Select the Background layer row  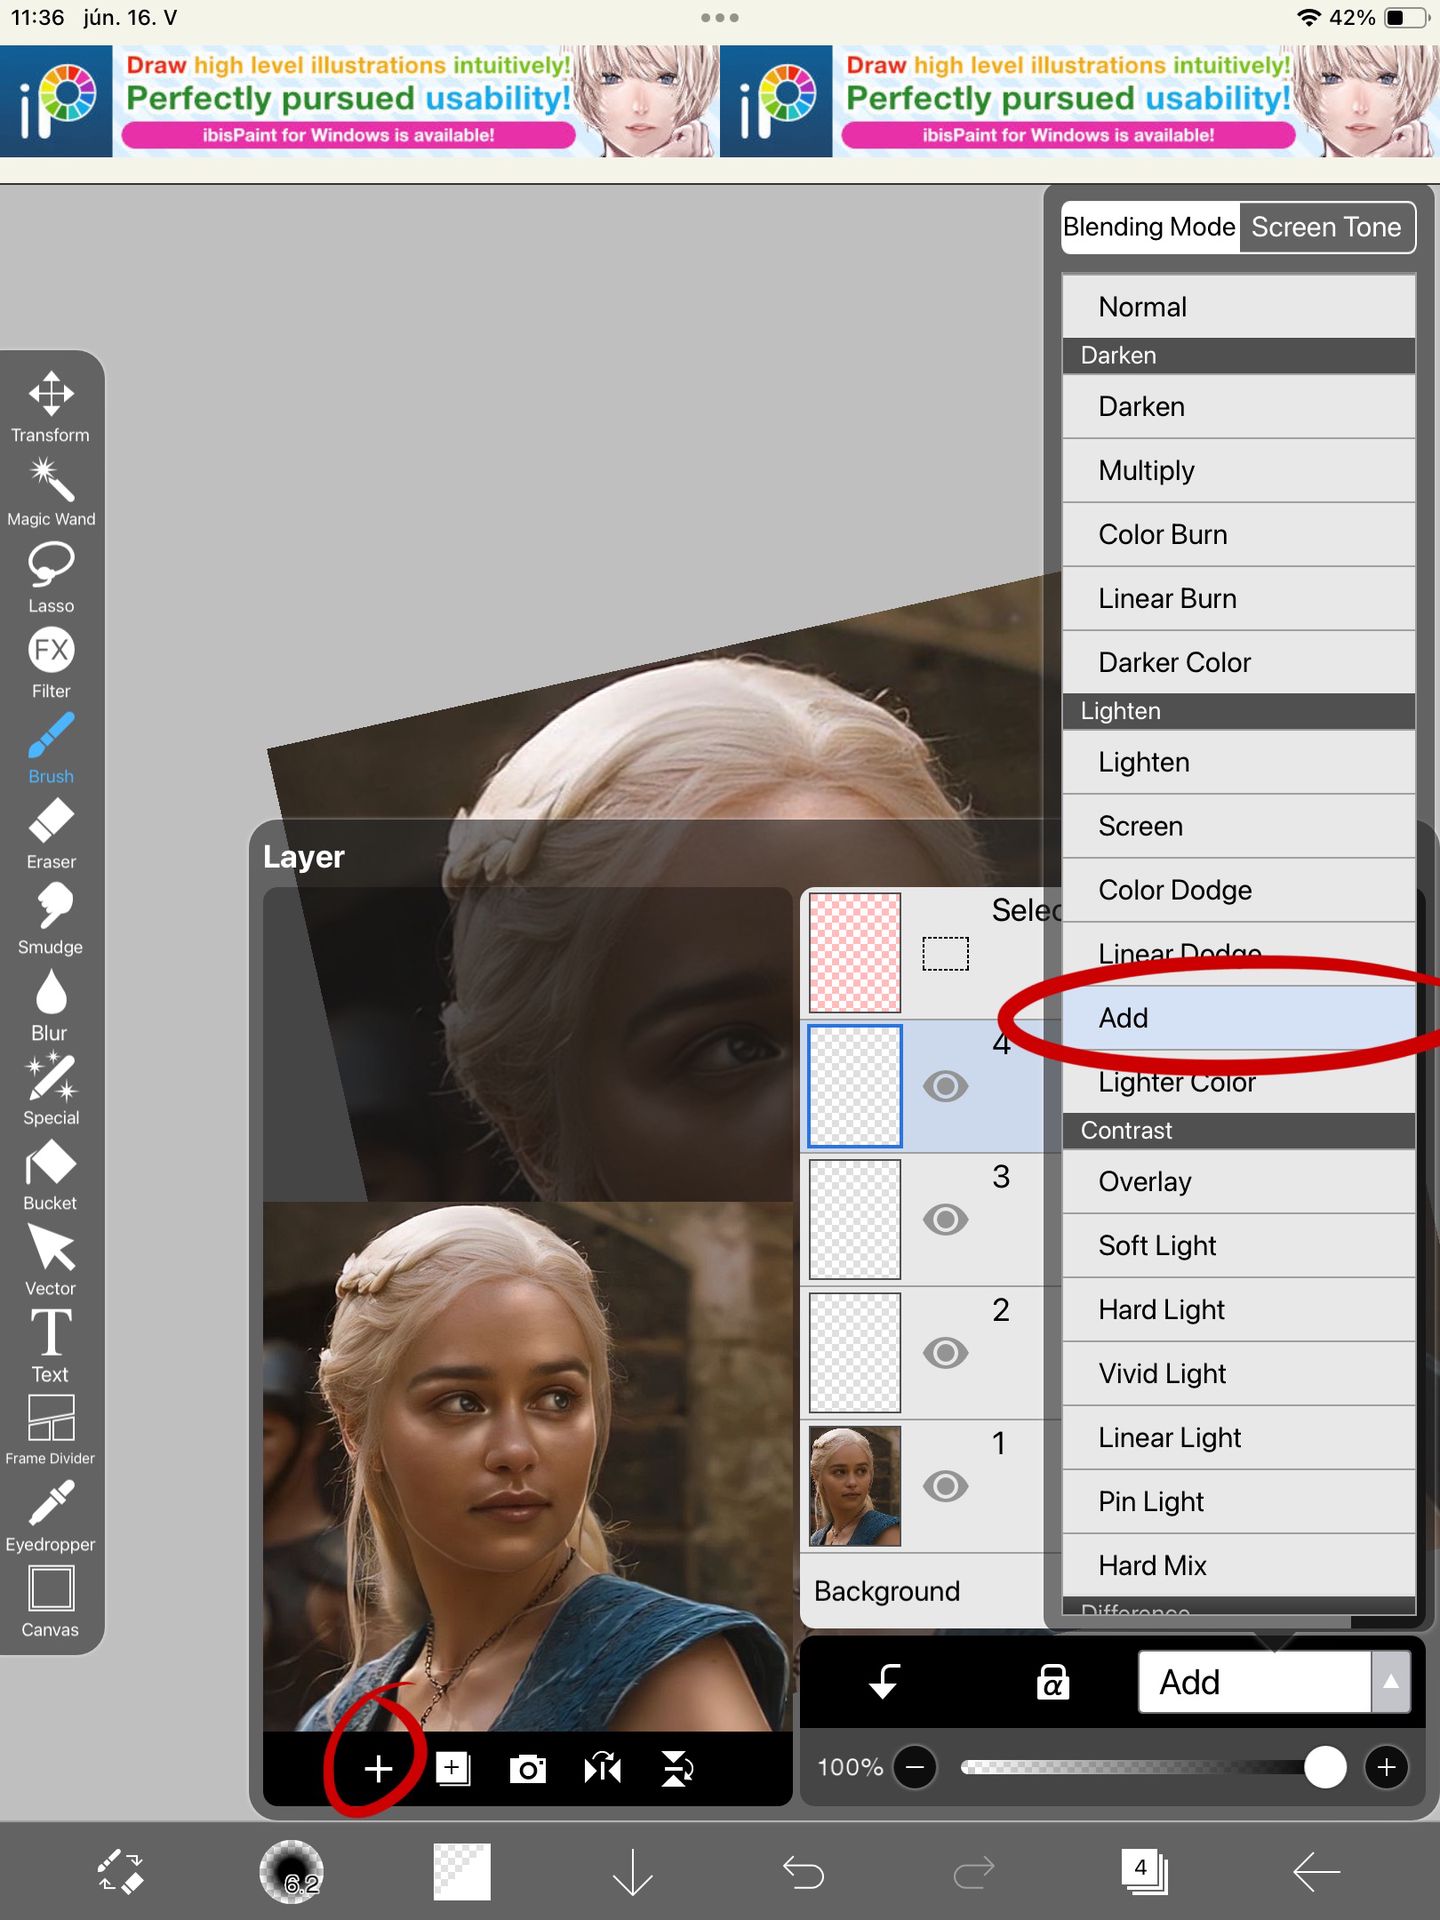(x=930, y=1591)
